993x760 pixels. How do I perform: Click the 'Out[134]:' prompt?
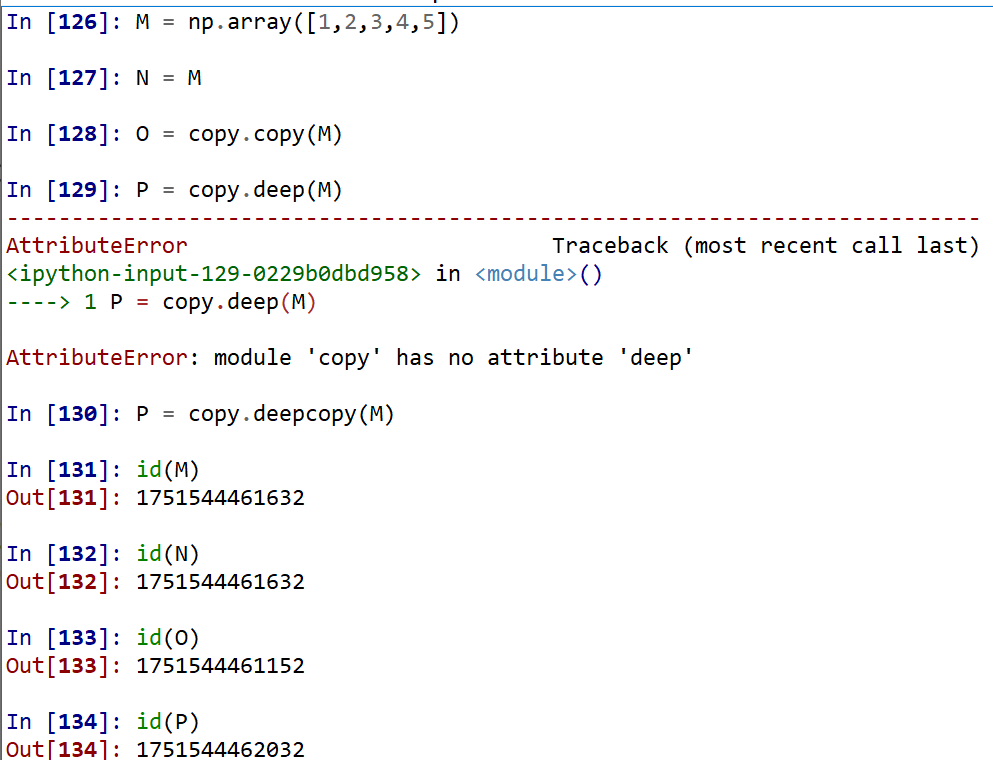click(x=63, y=750)
